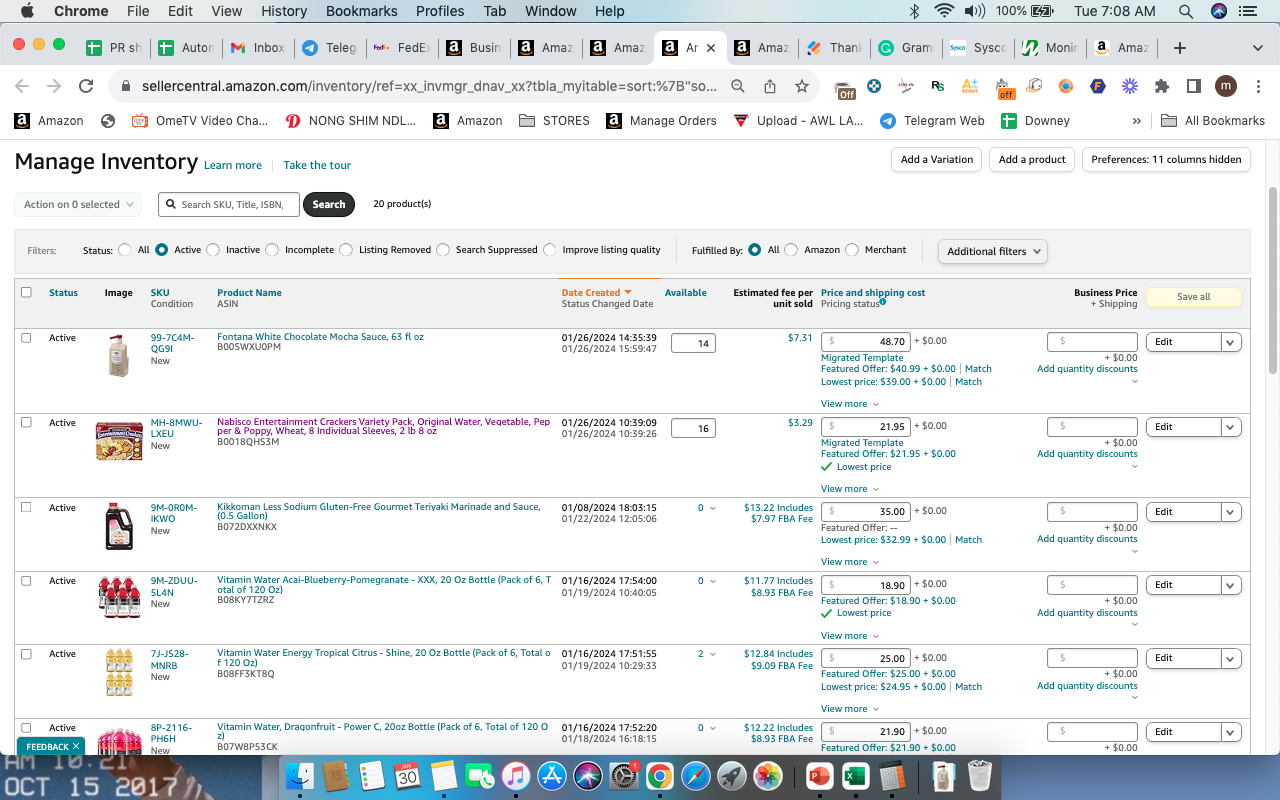The height and width of the screenshot is (800, 1280).
Task: Toggle the Chrome side panel icon
Action: [x=1194, y=86]
